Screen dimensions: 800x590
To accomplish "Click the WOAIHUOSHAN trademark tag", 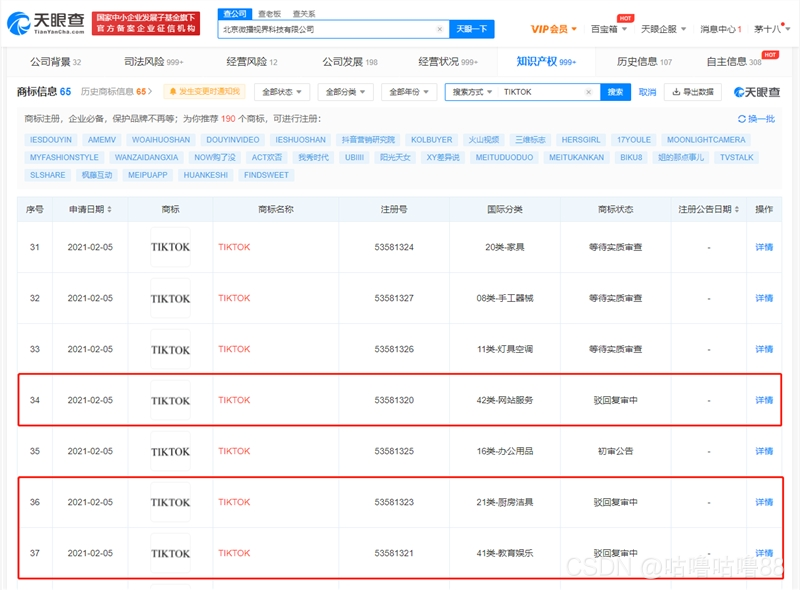I will tap(161, 140).
